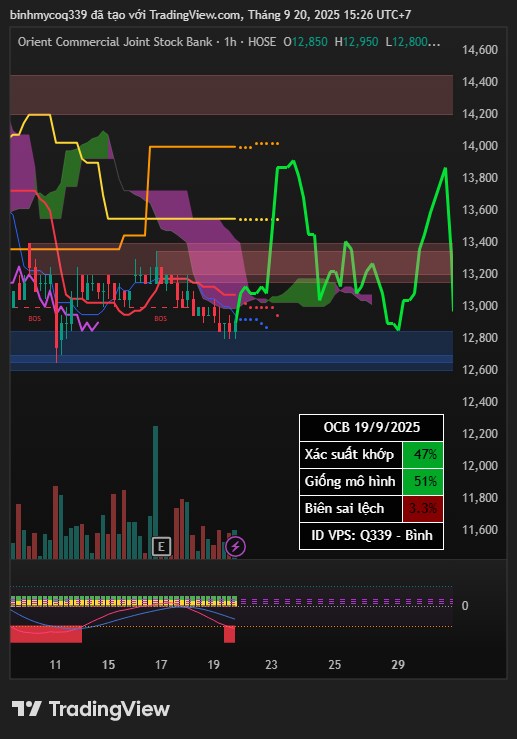This screenshot has width=517, height=739.
Task: Click the 47% Xác suất khớp cell
Action: tap(423, 454)
